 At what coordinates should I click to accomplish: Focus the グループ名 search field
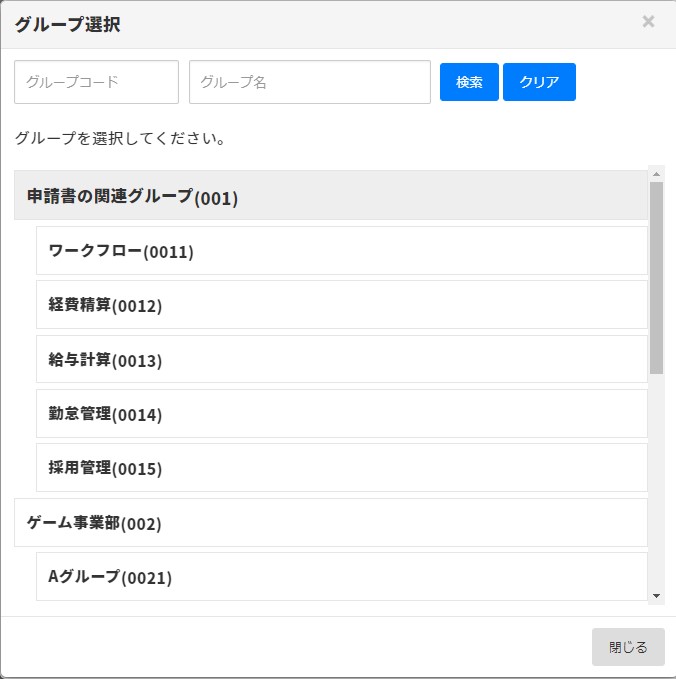[309, 82]
